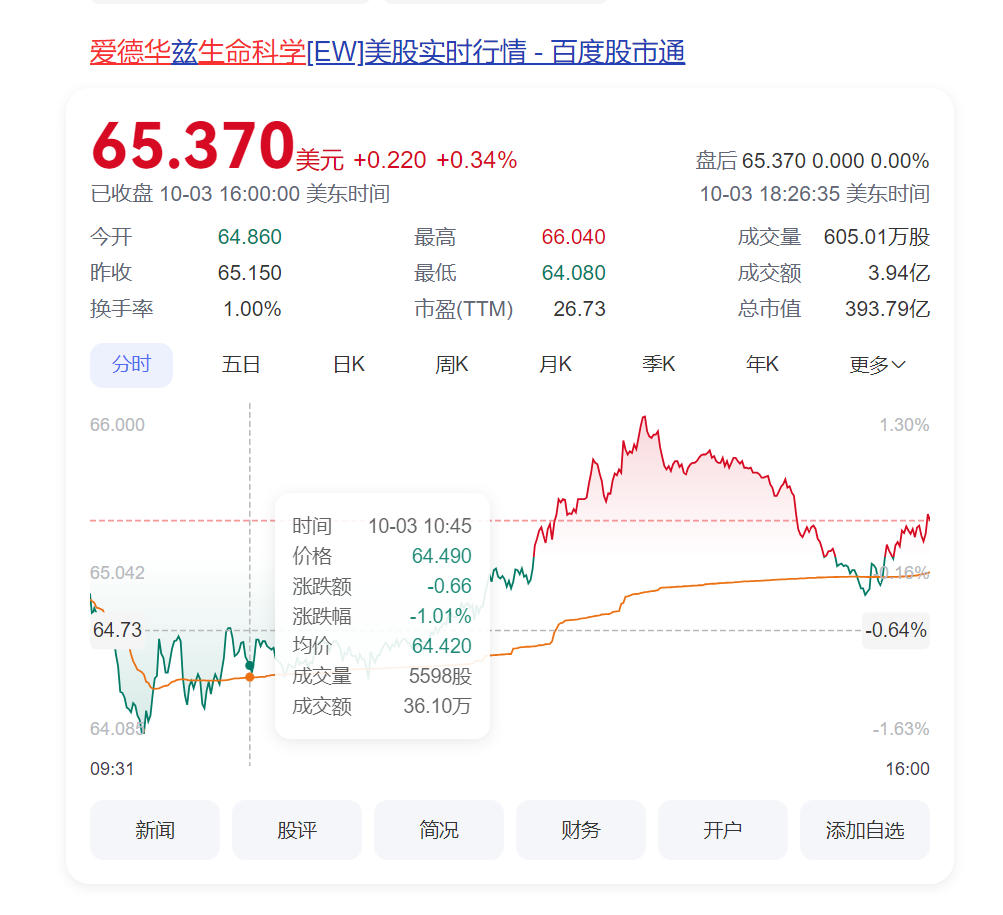
Task: Click the 65.370 current price
Action: 193,146
